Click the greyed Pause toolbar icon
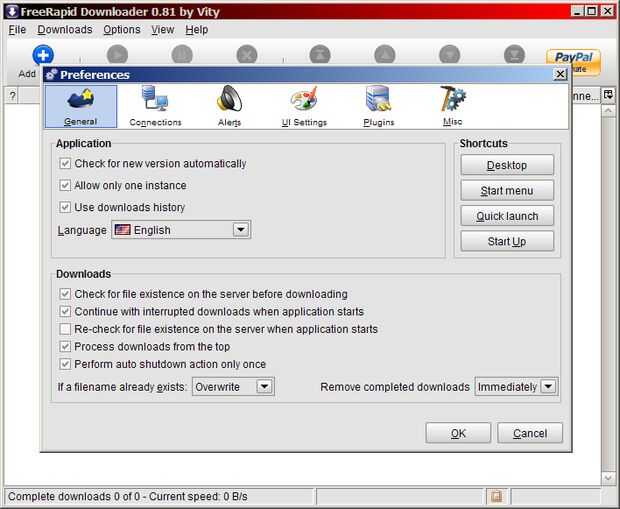 click(x=182, y=55)
